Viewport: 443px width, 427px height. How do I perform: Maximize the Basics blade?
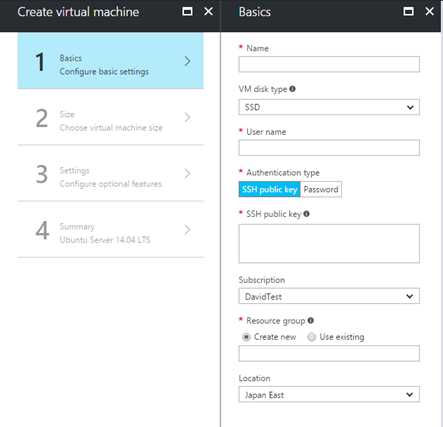(x=409, y=12)
